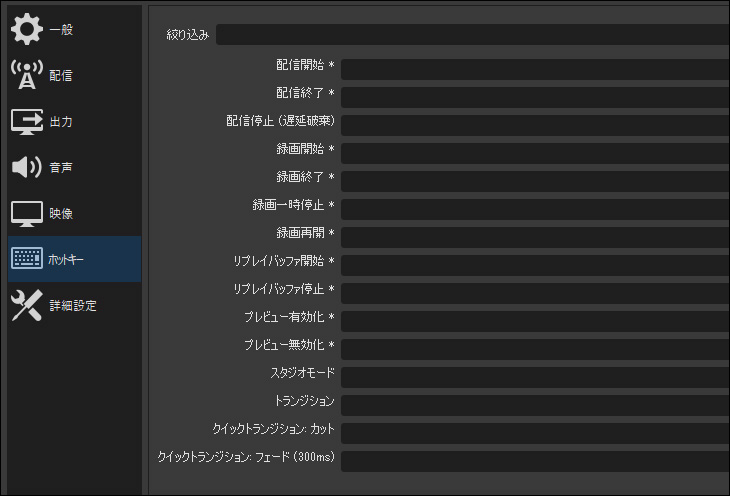Focus the リプレイバッファ開始 hotkey field
Screen dimensions: 730x496
point(534,265)
